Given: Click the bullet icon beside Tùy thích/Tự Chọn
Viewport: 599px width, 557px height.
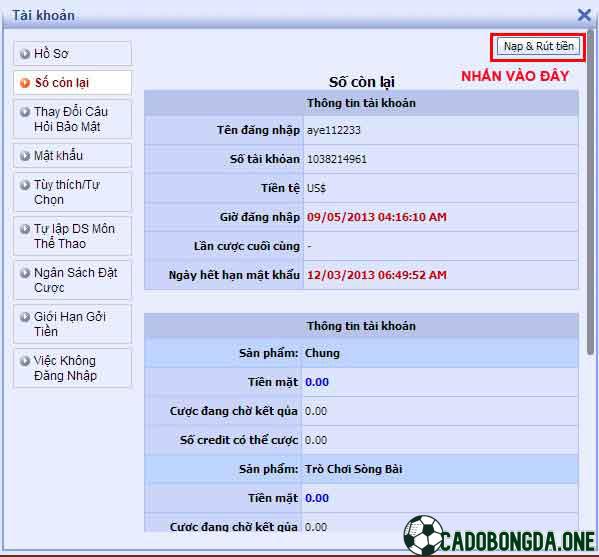Looking at the screenshot, I should (x=25, y=185).
